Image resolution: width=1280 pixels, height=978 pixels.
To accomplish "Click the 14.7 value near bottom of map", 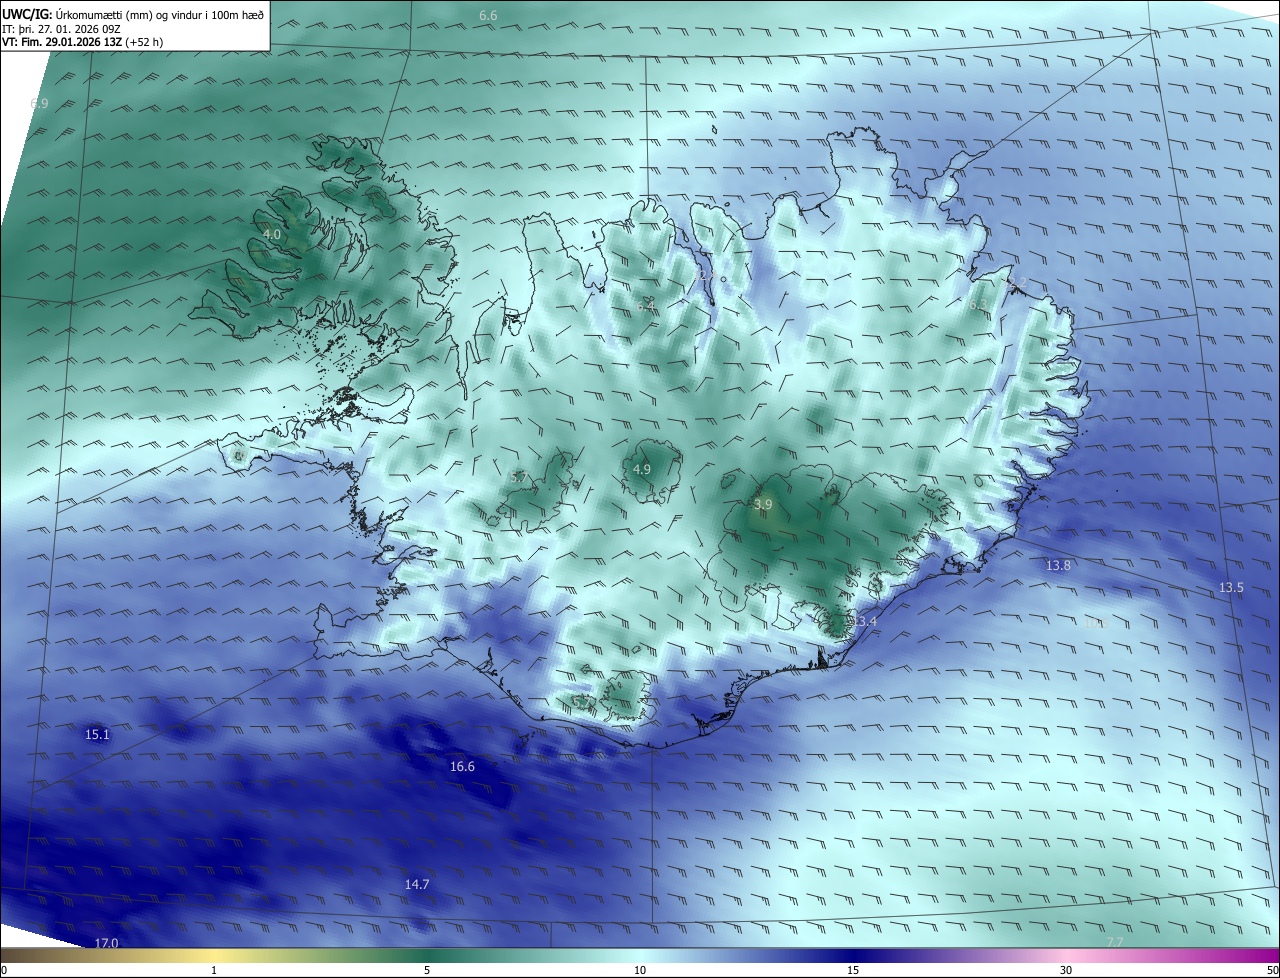I will tap(417, 885).
